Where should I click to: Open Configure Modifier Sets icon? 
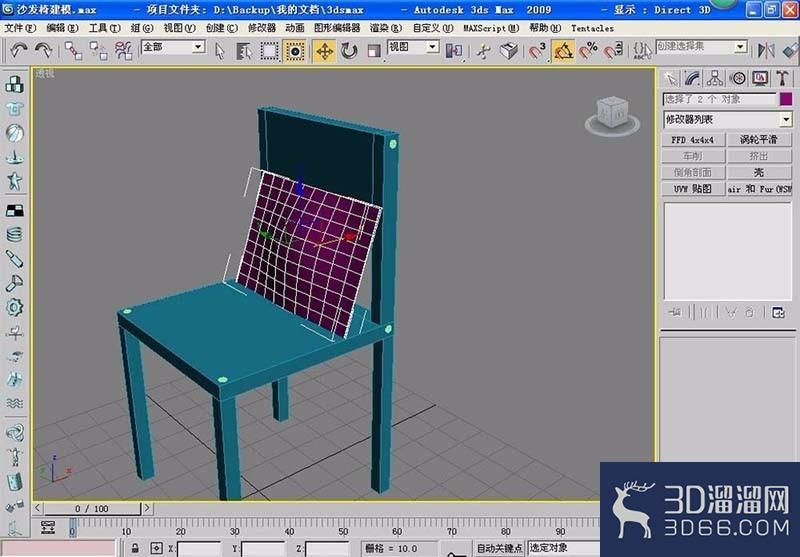(778, 312)
